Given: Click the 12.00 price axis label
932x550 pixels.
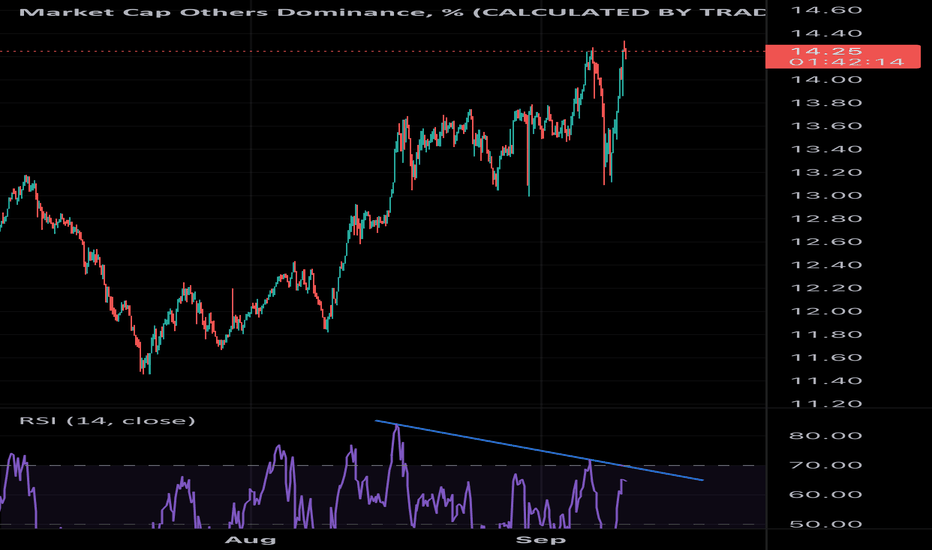Looking at the screenshot, I should tap(826, 312).
